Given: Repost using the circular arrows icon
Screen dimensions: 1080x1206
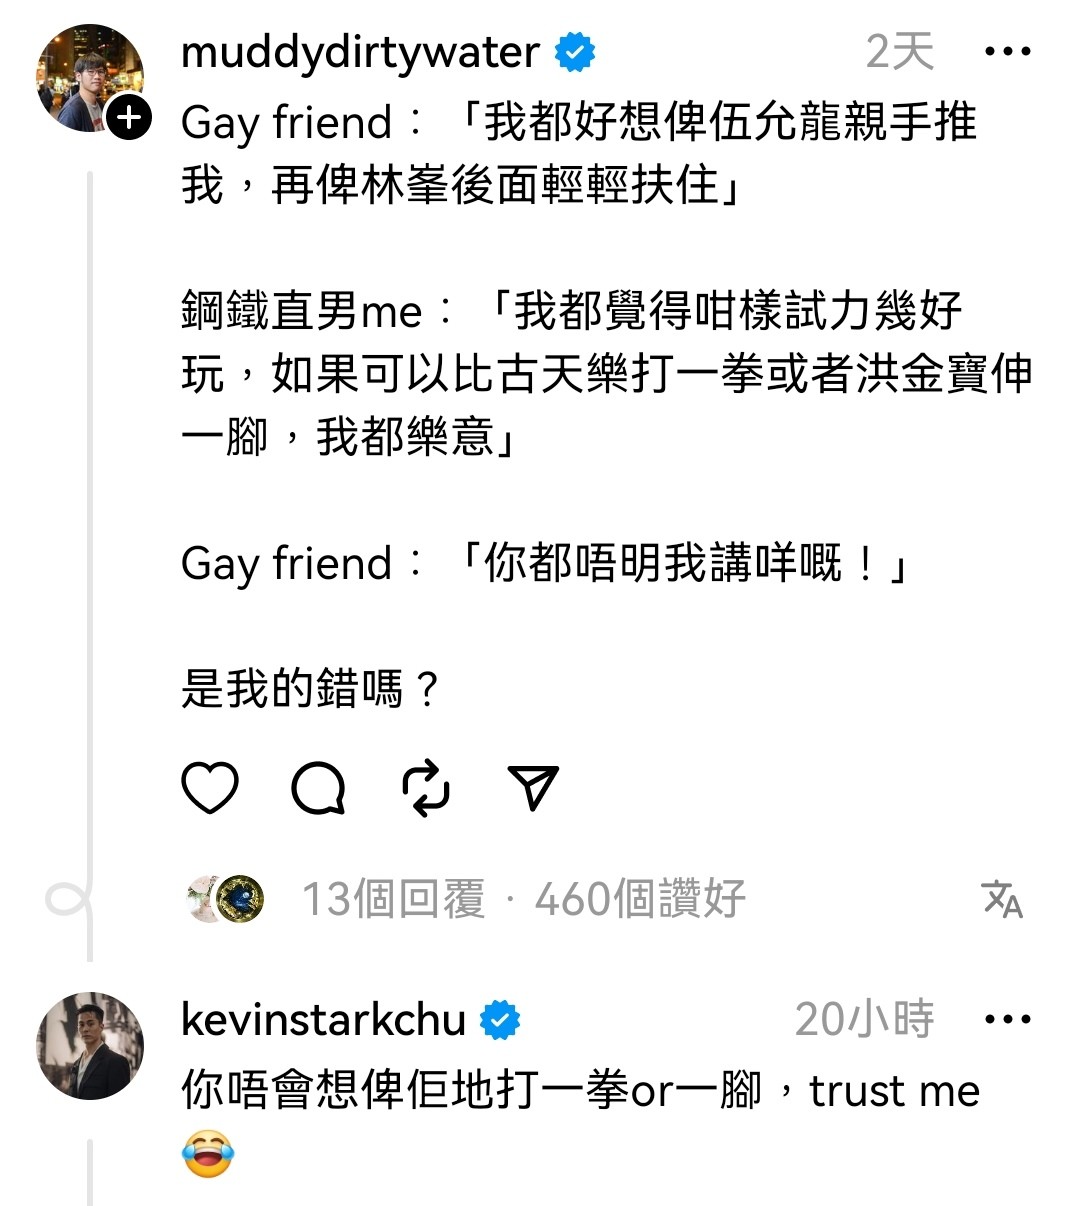Looking at the screenshot, I should coord(426,788).
